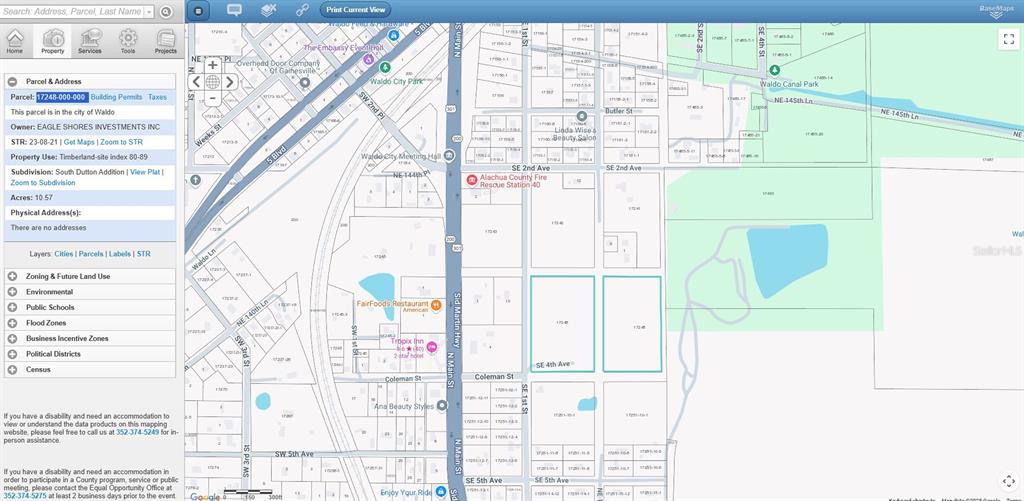Click the map zoom in plus button
Screen dimensions: 1024x501
(x=213, y=65)
